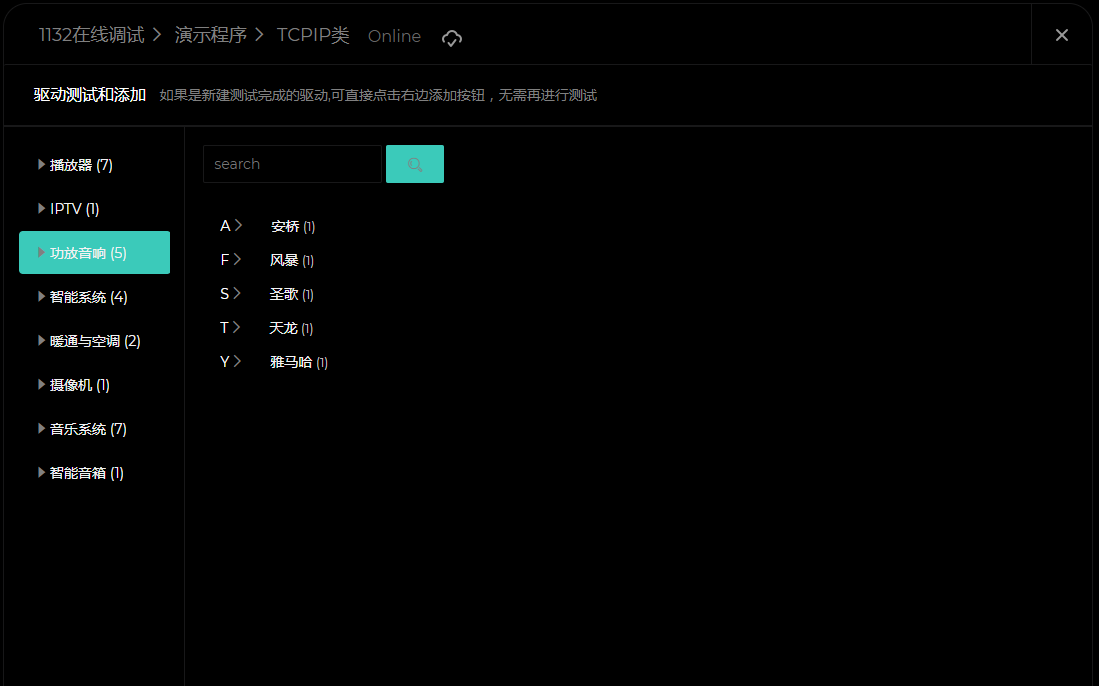The height and width of the screenshot is (686, 1099).
Task: Select the 功放音响 (5) category
Action: click(x=95, y=252)
